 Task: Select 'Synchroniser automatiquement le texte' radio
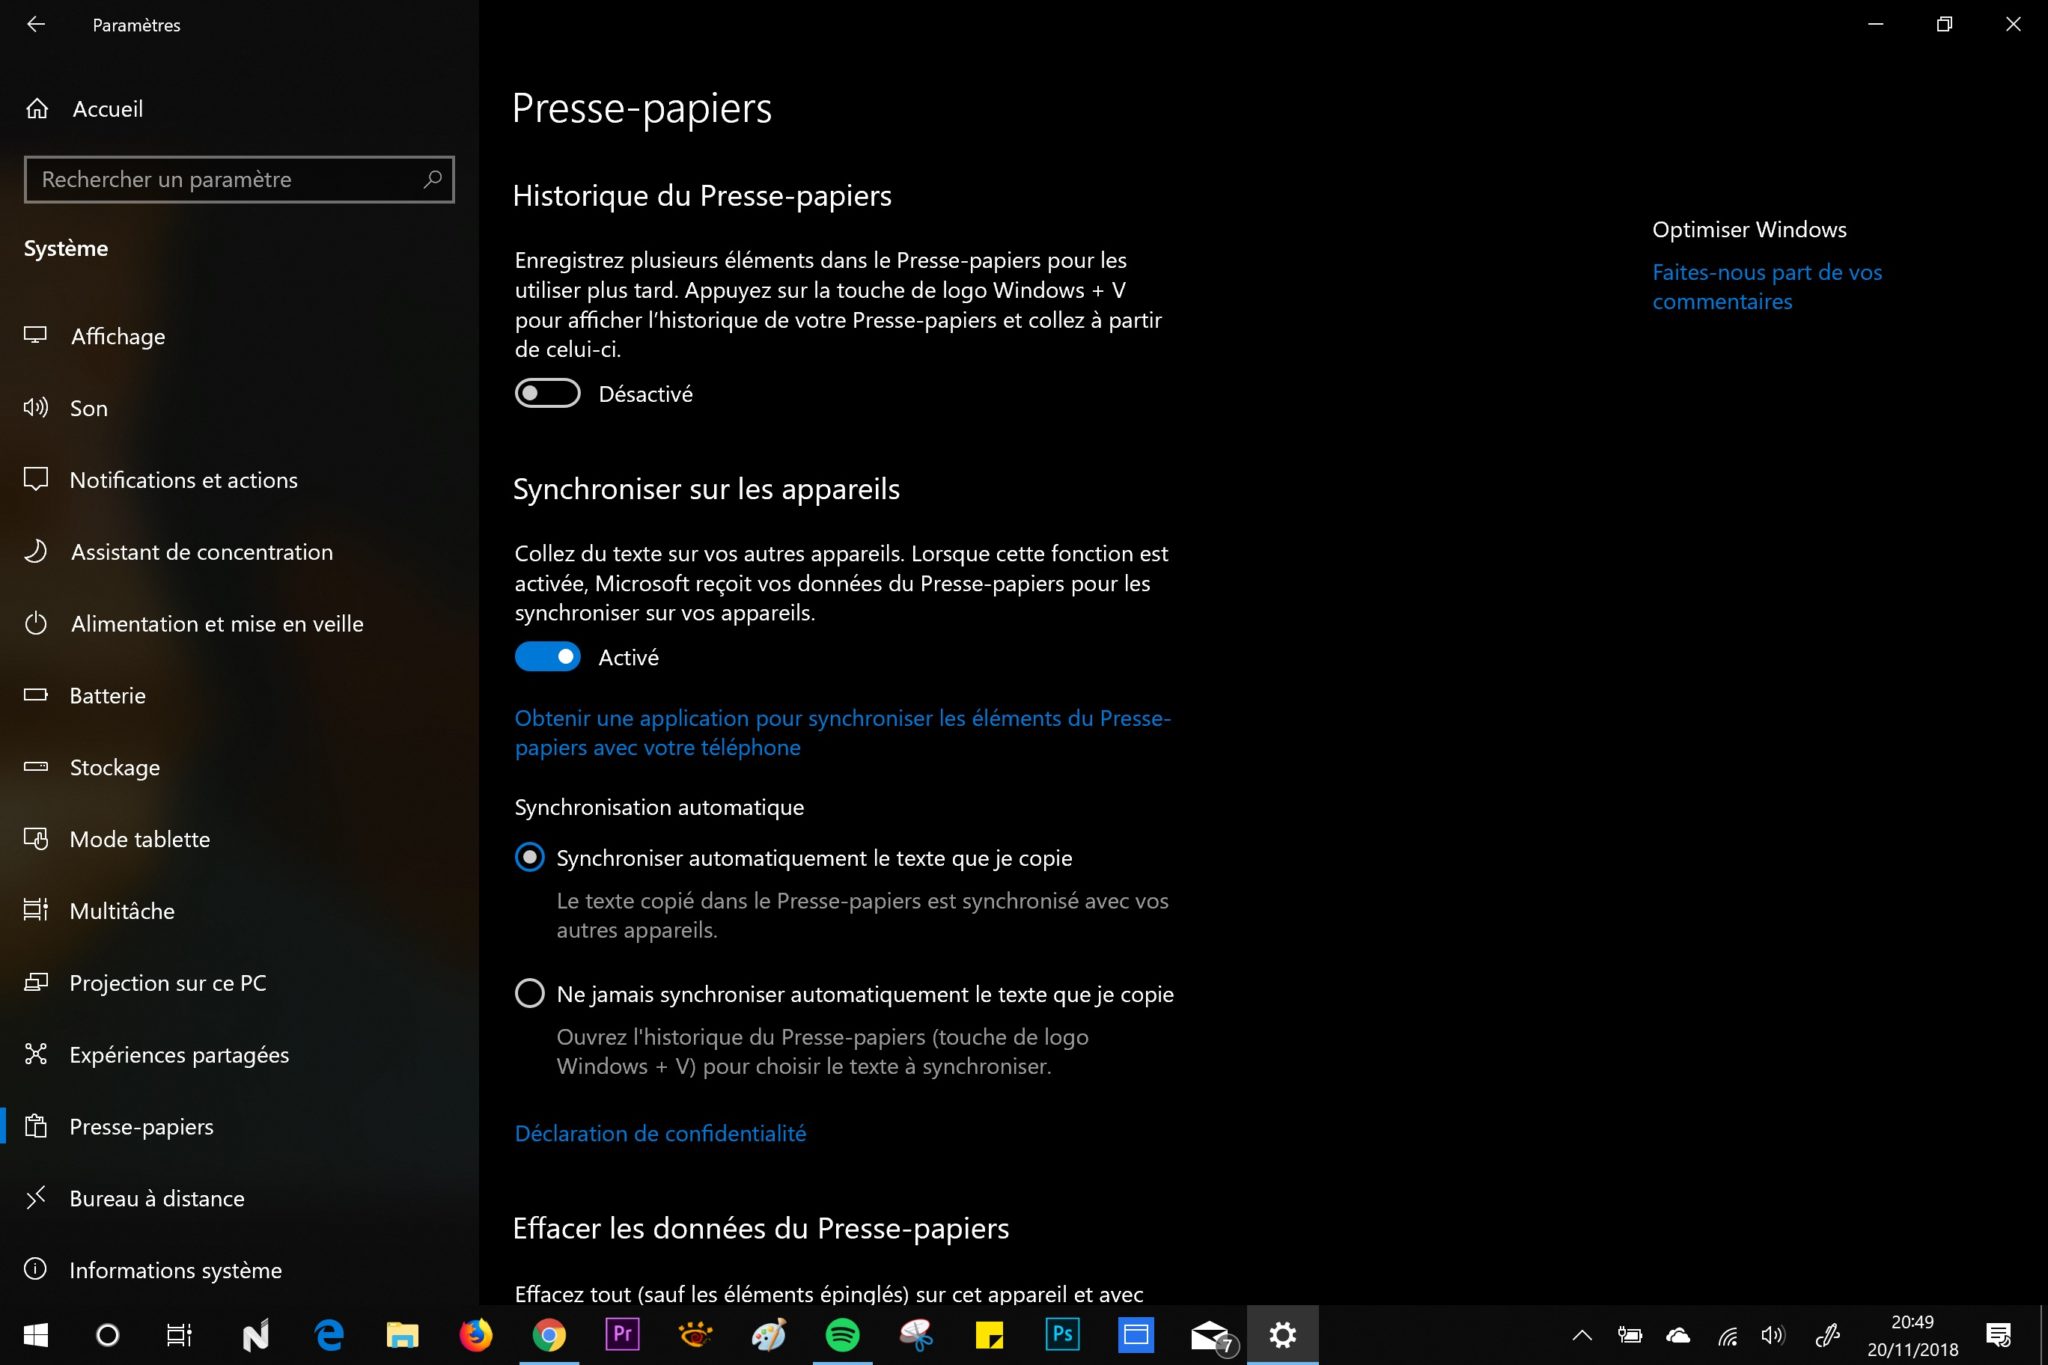[x=529, y=857]
